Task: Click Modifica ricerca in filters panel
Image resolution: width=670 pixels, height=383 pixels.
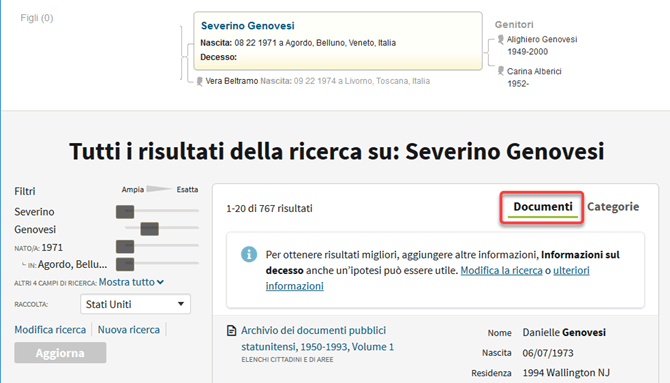Action: [x=50, y=330]
